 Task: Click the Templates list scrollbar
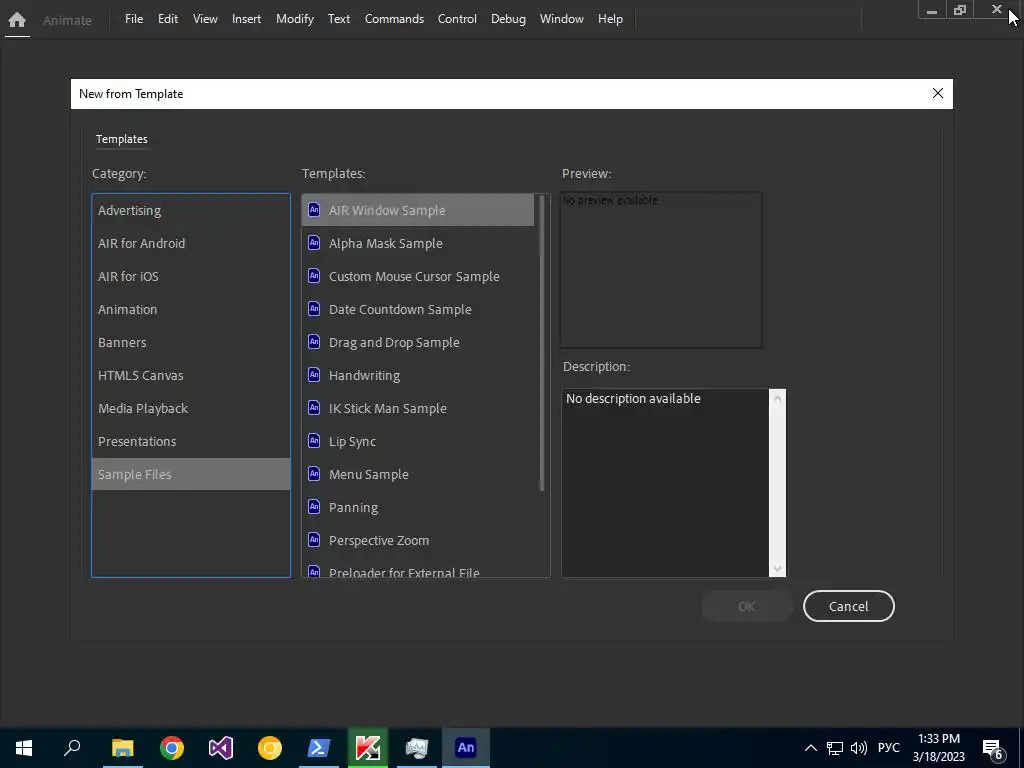tap(541, 342)
